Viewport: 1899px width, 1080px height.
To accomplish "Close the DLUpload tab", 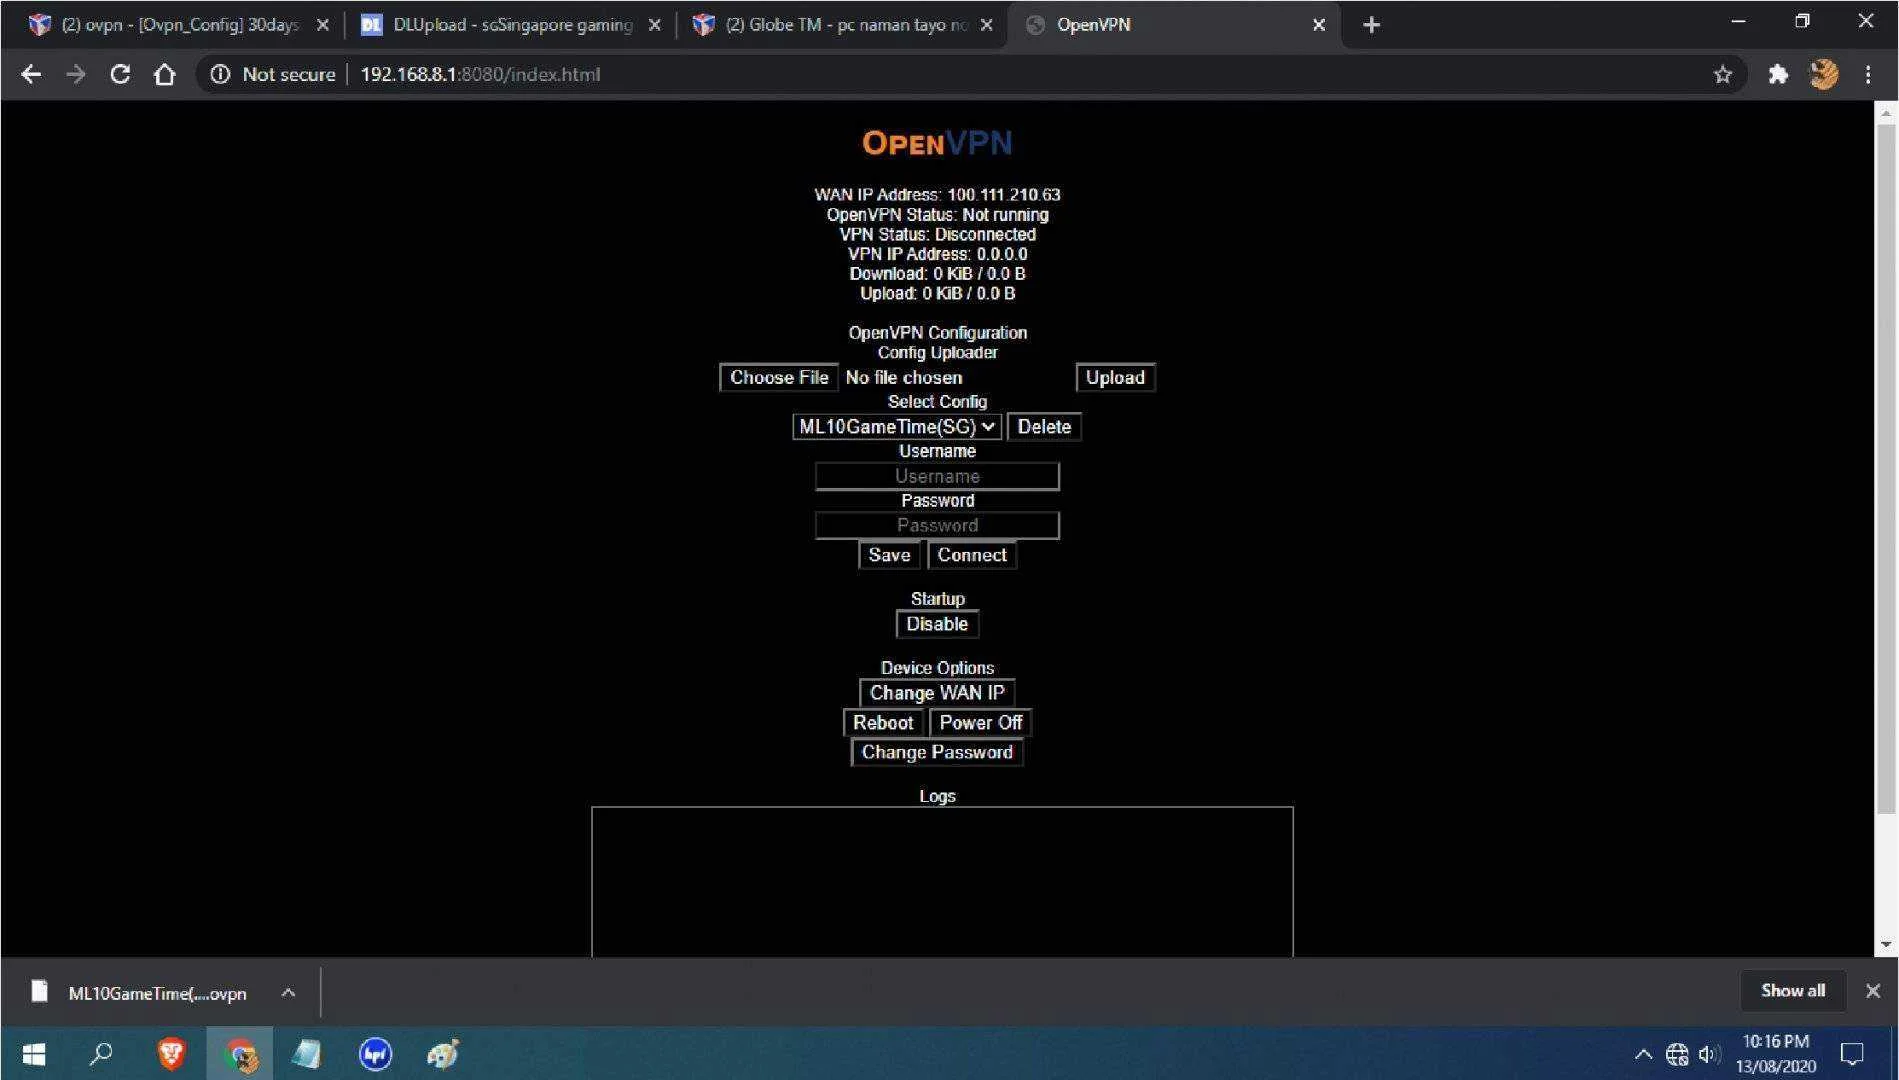I will point(654,25).
